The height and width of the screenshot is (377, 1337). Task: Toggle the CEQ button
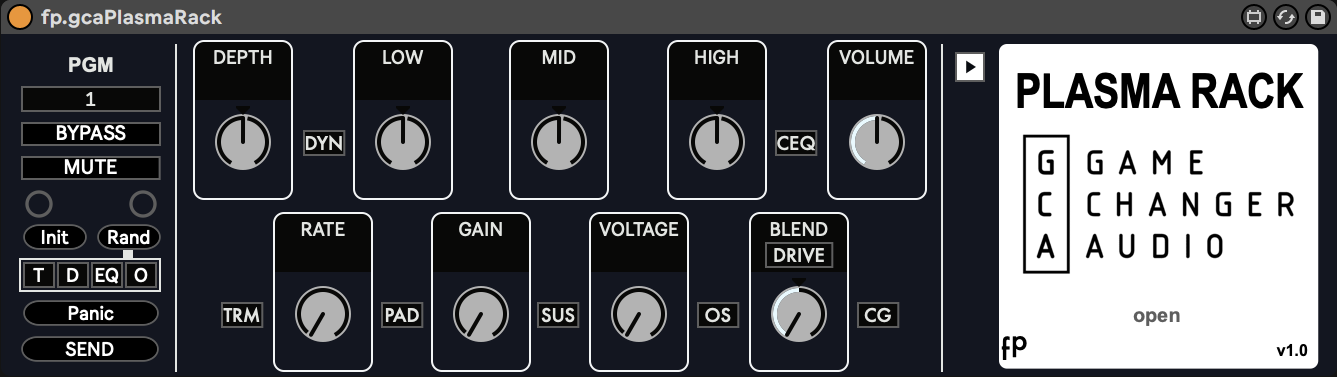click(x=796, y=144)
